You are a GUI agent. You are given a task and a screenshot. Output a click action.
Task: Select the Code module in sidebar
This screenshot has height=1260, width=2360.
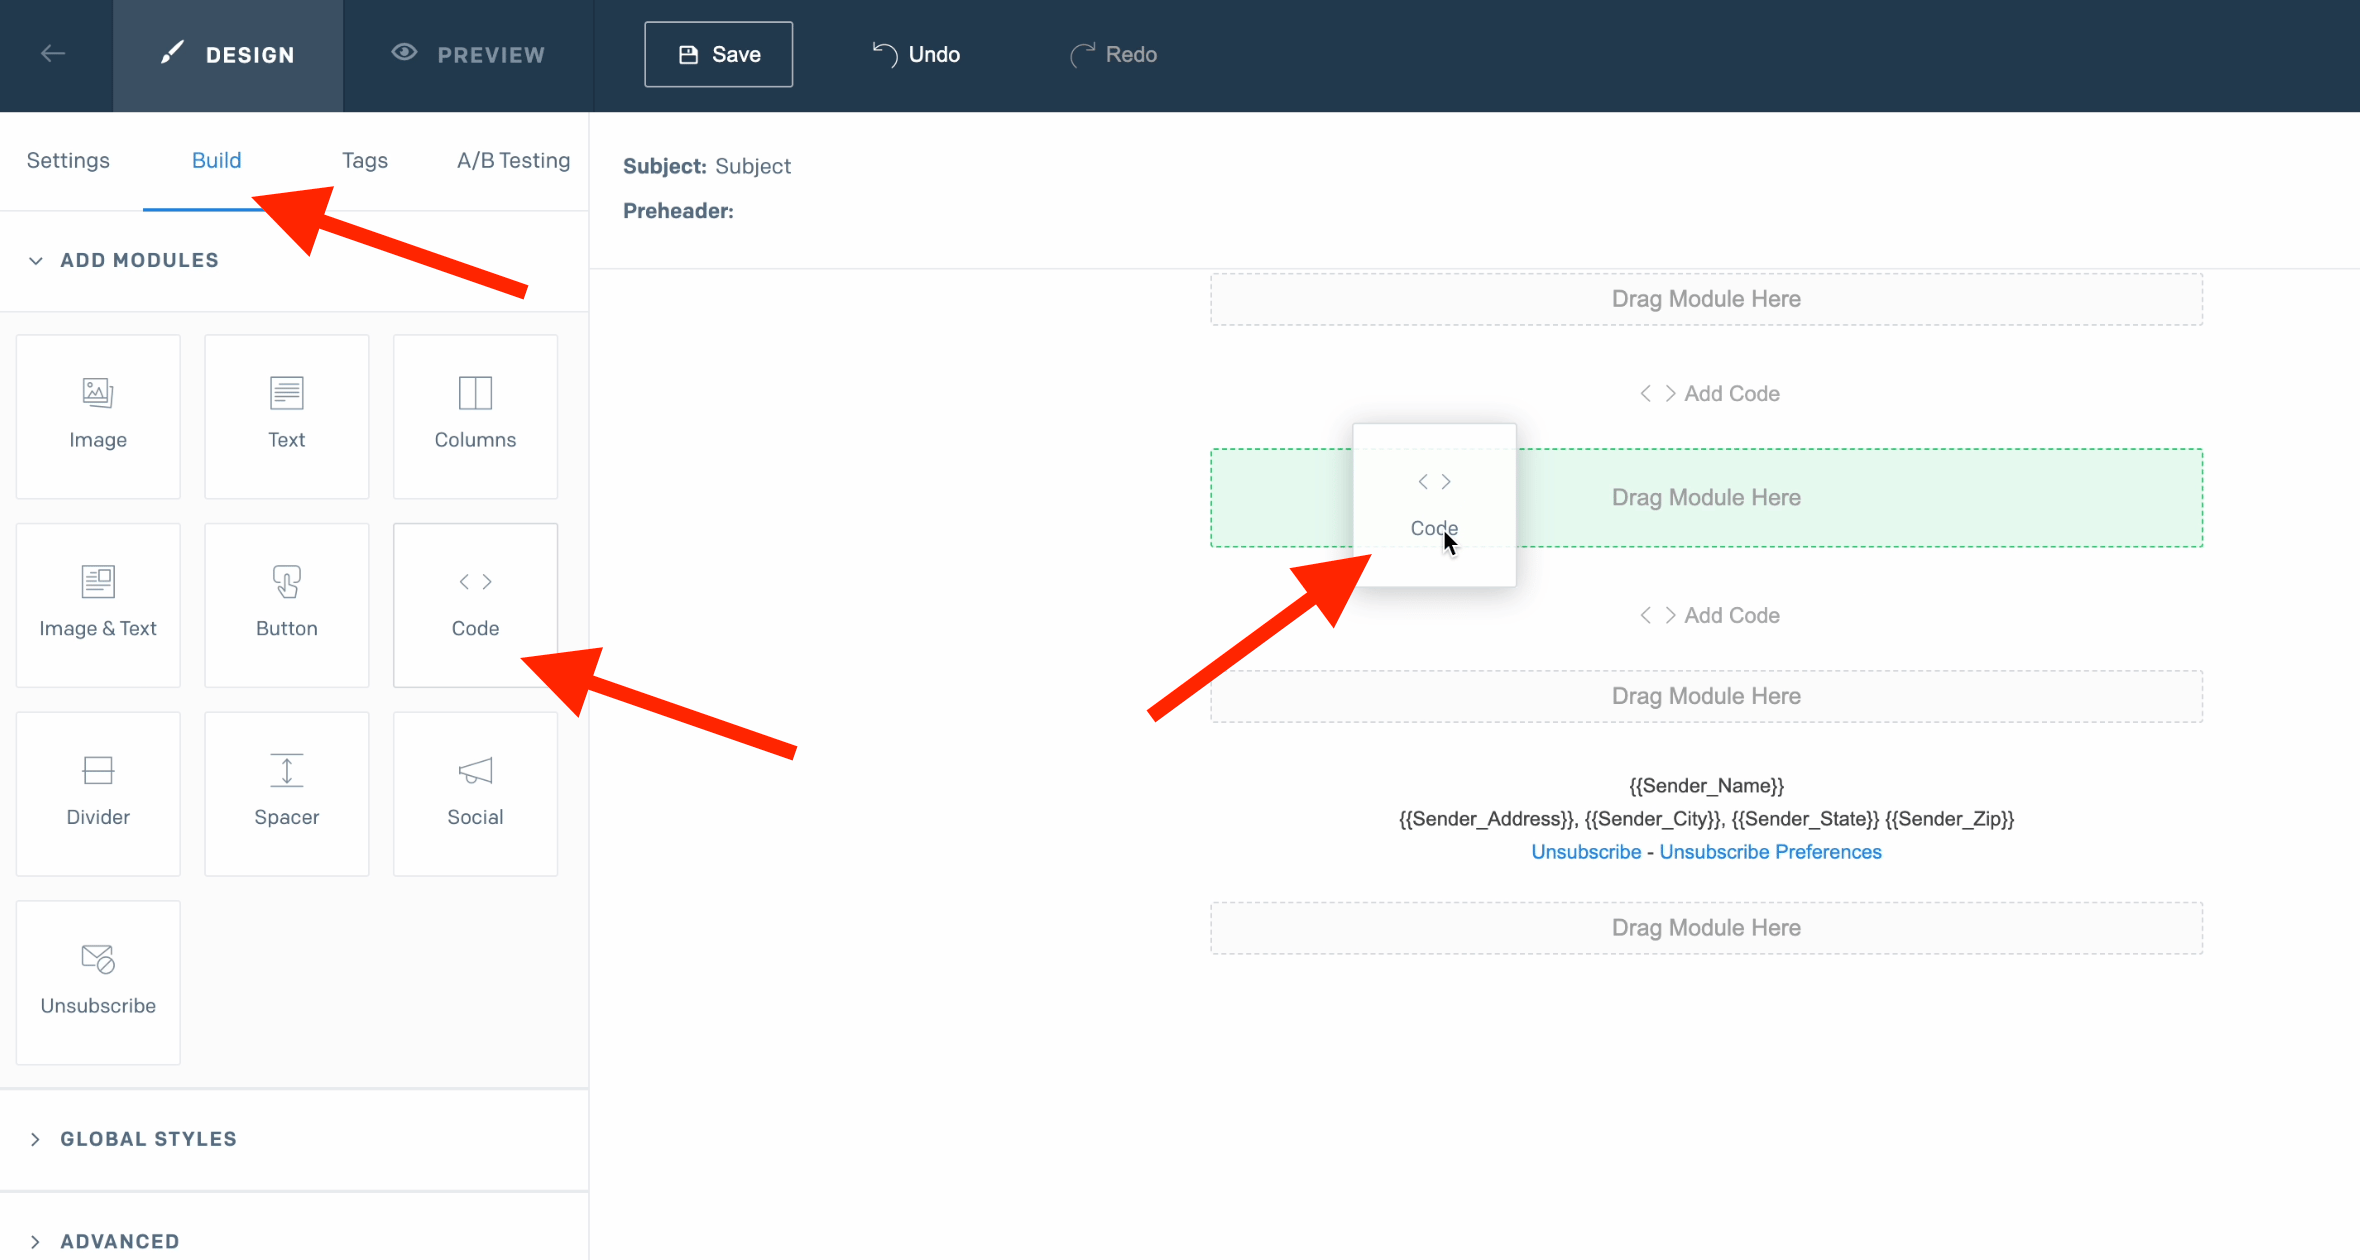tap(475, 605)
